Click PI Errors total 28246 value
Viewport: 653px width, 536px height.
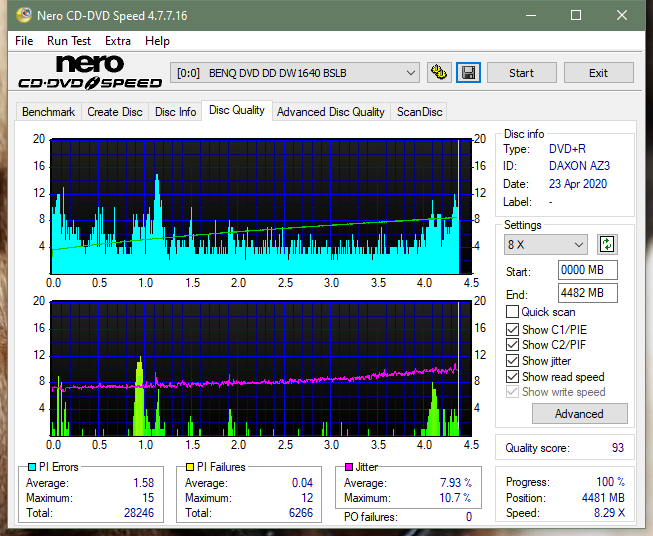[x=139, y=513]
